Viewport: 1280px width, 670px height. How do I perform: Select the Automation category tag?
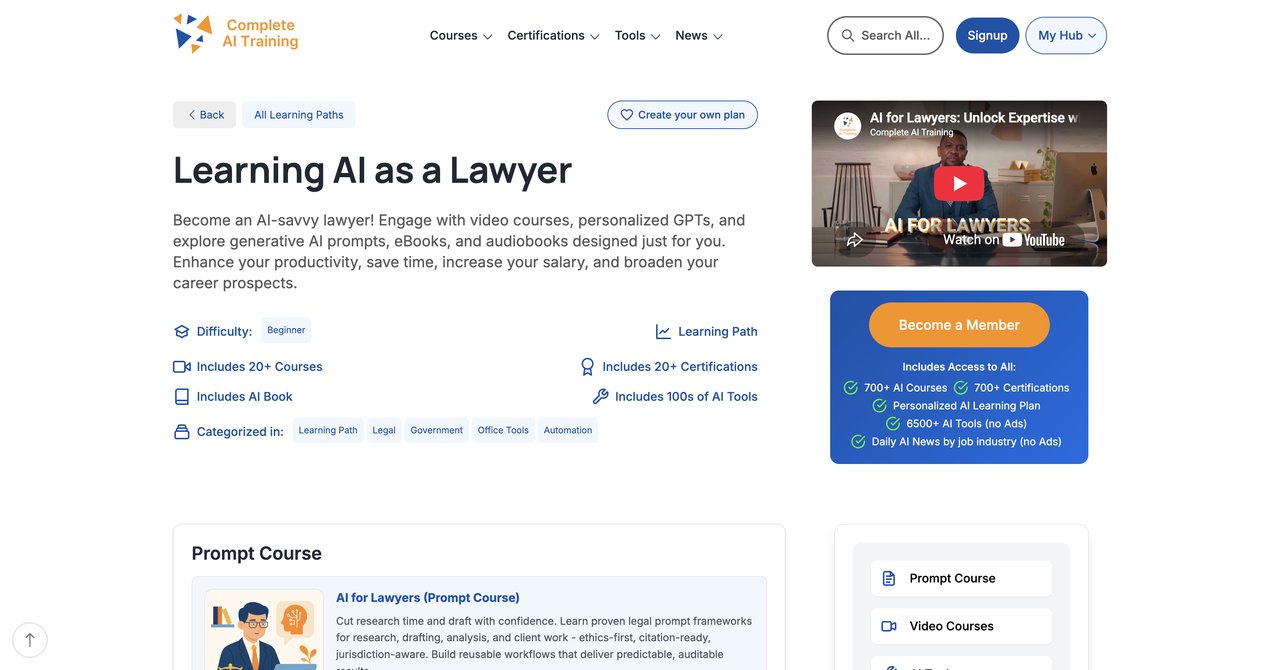pyautogui.click(x=568, y=430)
